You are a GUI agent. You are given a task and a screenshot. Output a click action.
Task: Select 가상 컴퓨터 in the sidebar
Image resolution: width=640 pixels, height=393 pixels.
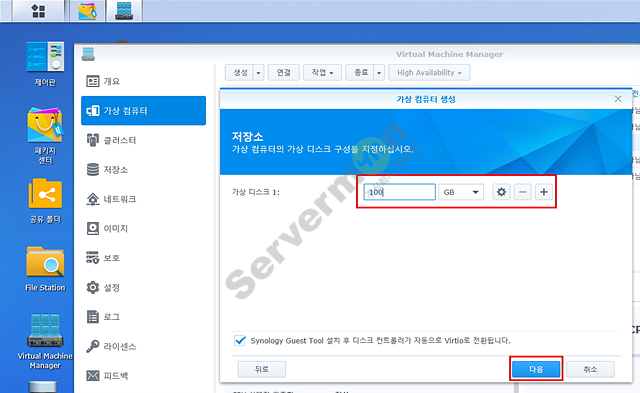143,111
